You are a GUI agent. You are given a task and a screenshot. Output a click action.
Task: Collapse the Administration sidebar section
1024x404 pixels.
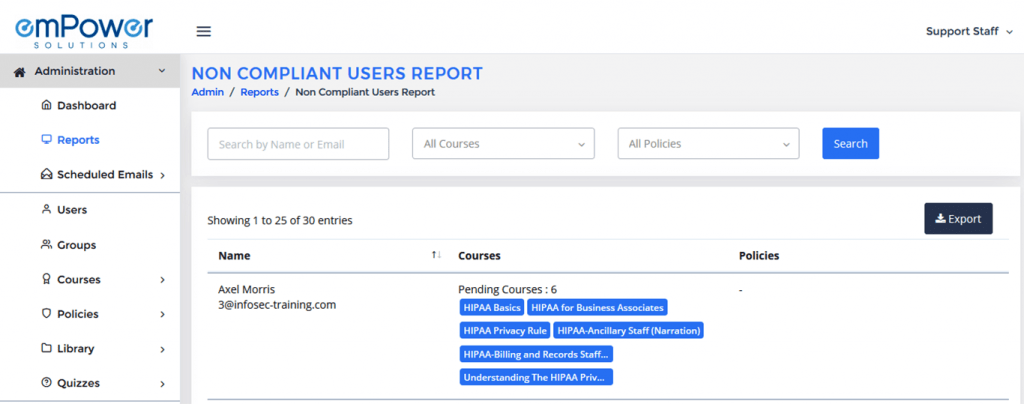click(x=162, y=71)
